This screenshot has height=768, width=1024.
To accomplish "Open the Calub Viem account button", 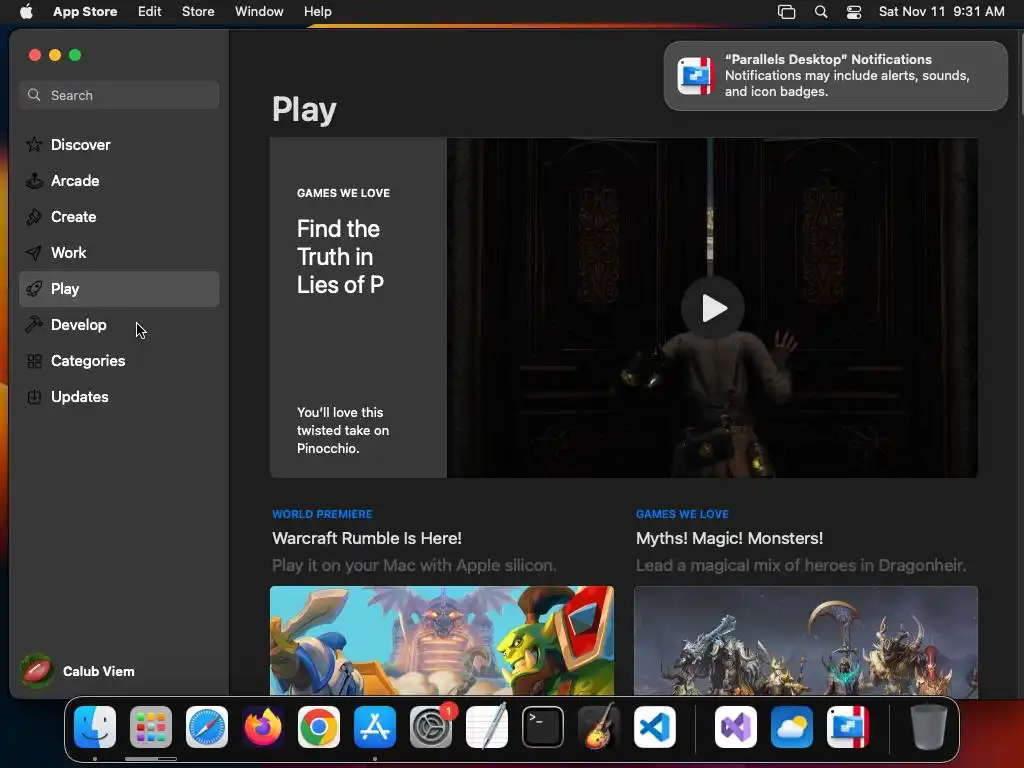I will [78, 671].
